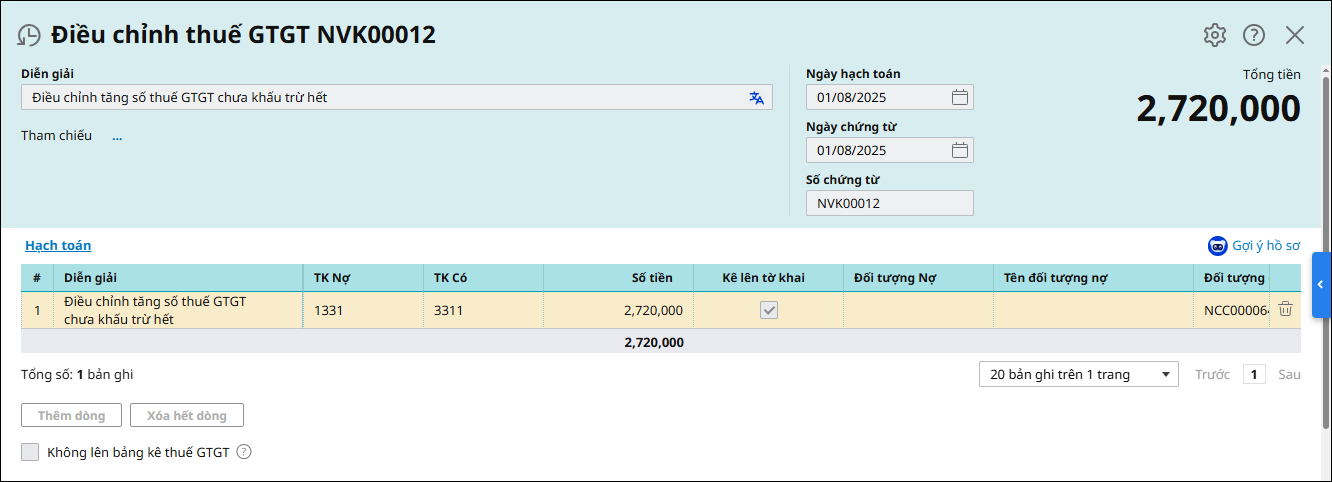Select the Hạch toán tab
Screen dimensions: 1332x482
(58, 246)
